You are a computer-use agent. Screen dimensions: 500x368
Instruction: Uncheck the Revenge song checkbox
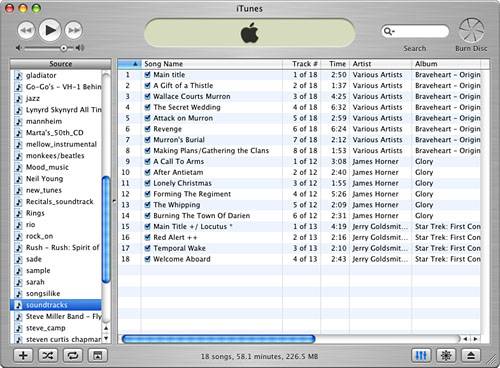click(x=147, y=129)
